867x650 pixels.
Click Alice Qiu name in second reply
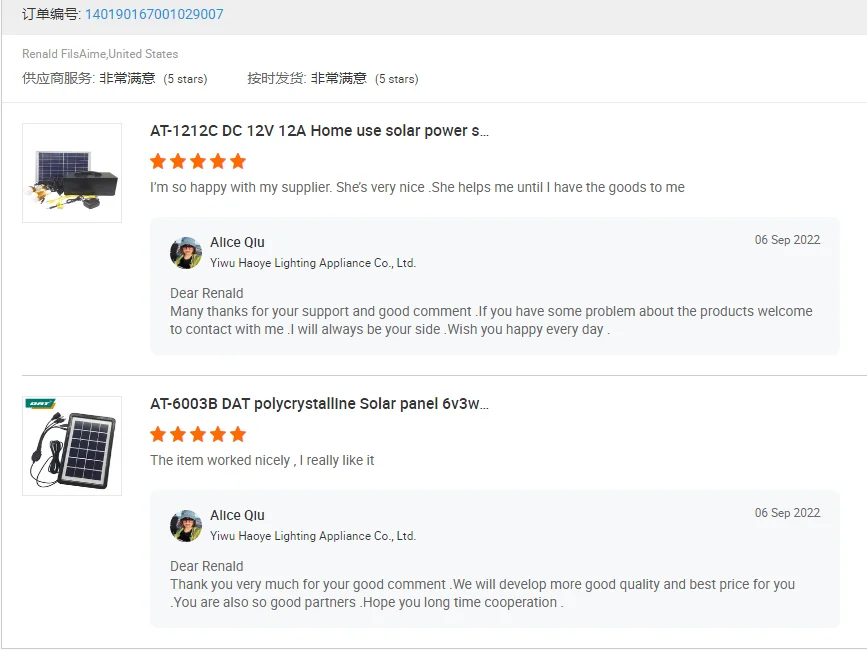tap(237, 515)
